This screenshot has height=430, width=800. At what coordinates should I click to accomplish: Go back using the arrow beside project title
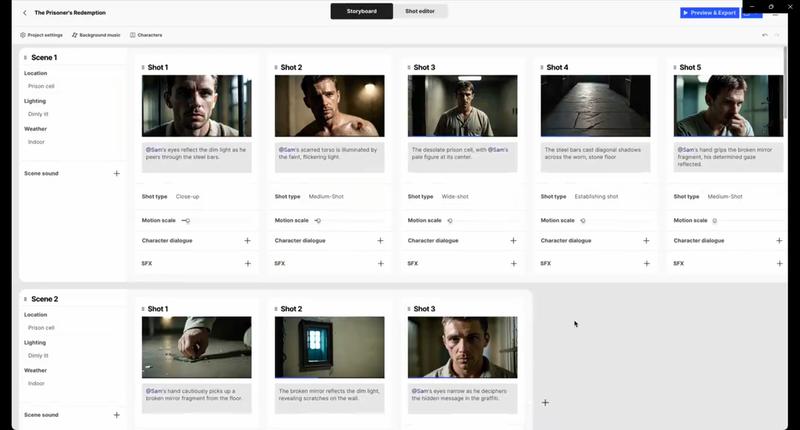point(24,13)
